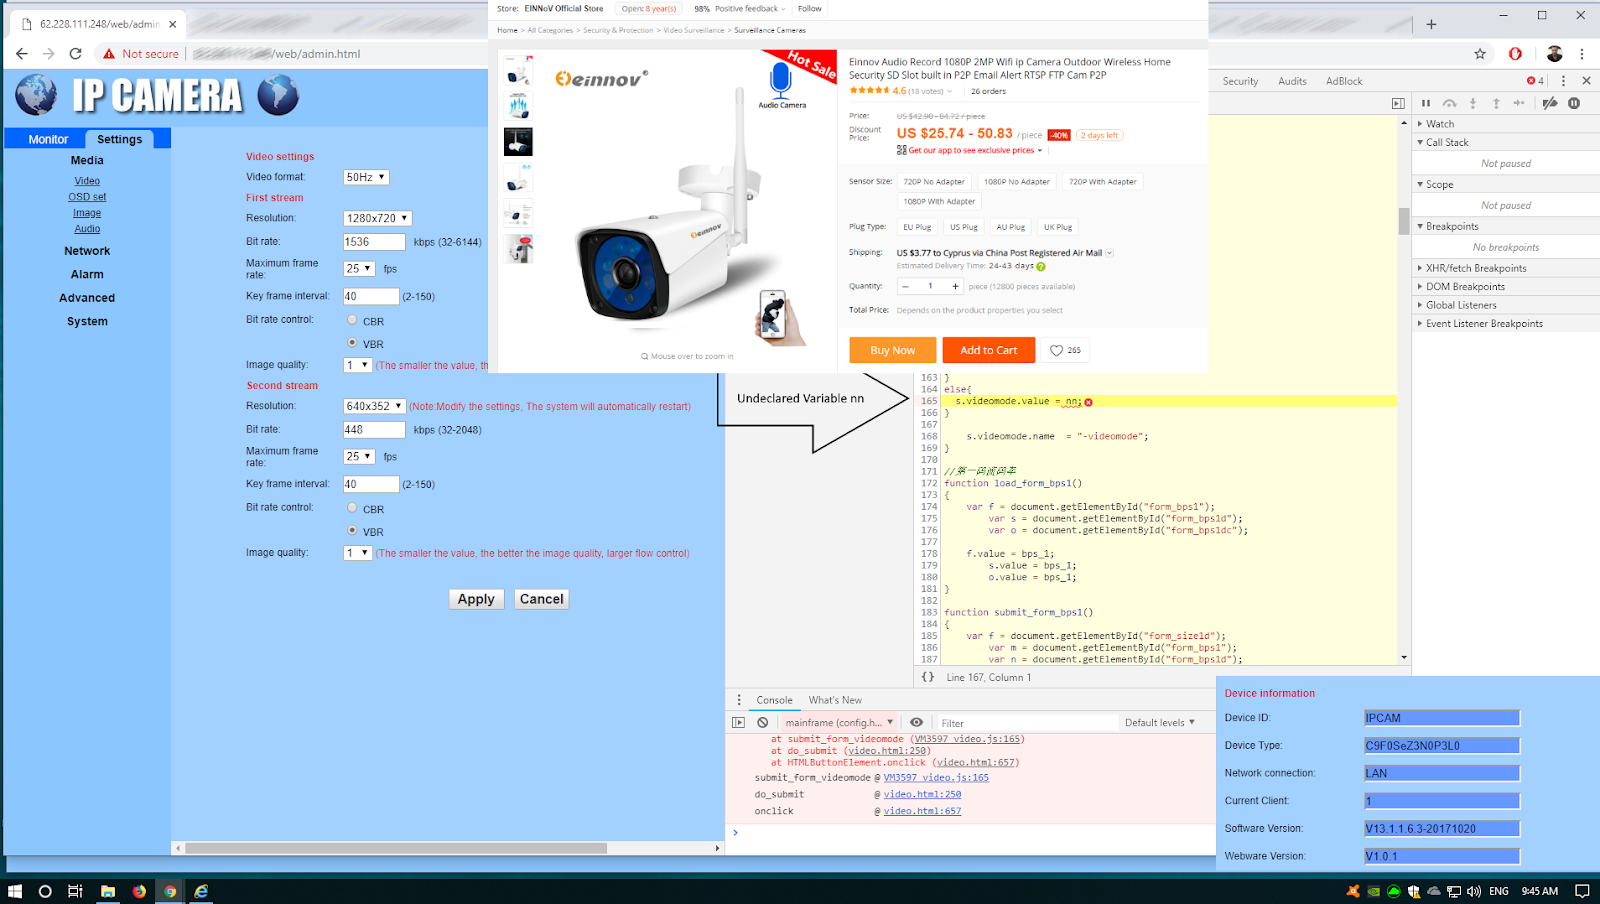Image resolution: width=1600 pixels, height=904 pixels.
Task: Open second stream Resolution 640x352 dropdown
Action: (x=374, y=406)
